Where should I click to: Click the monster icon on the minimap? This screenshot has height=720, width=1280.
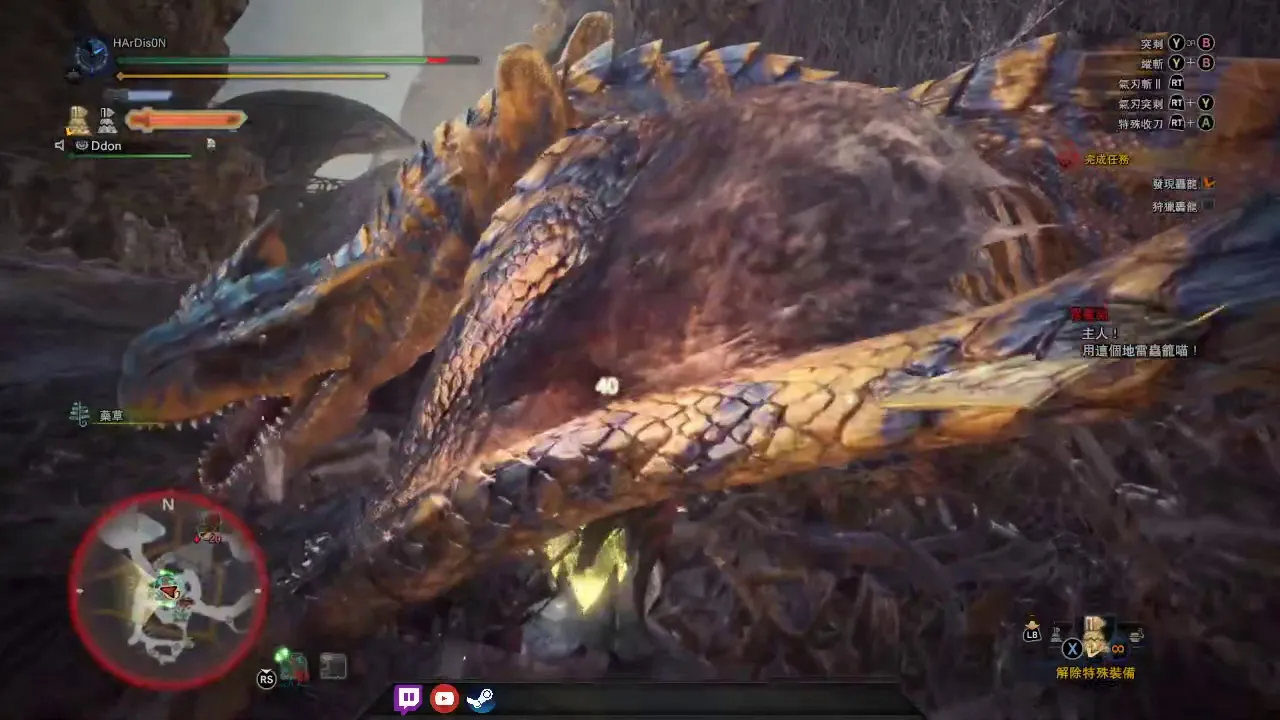(209, 526)
